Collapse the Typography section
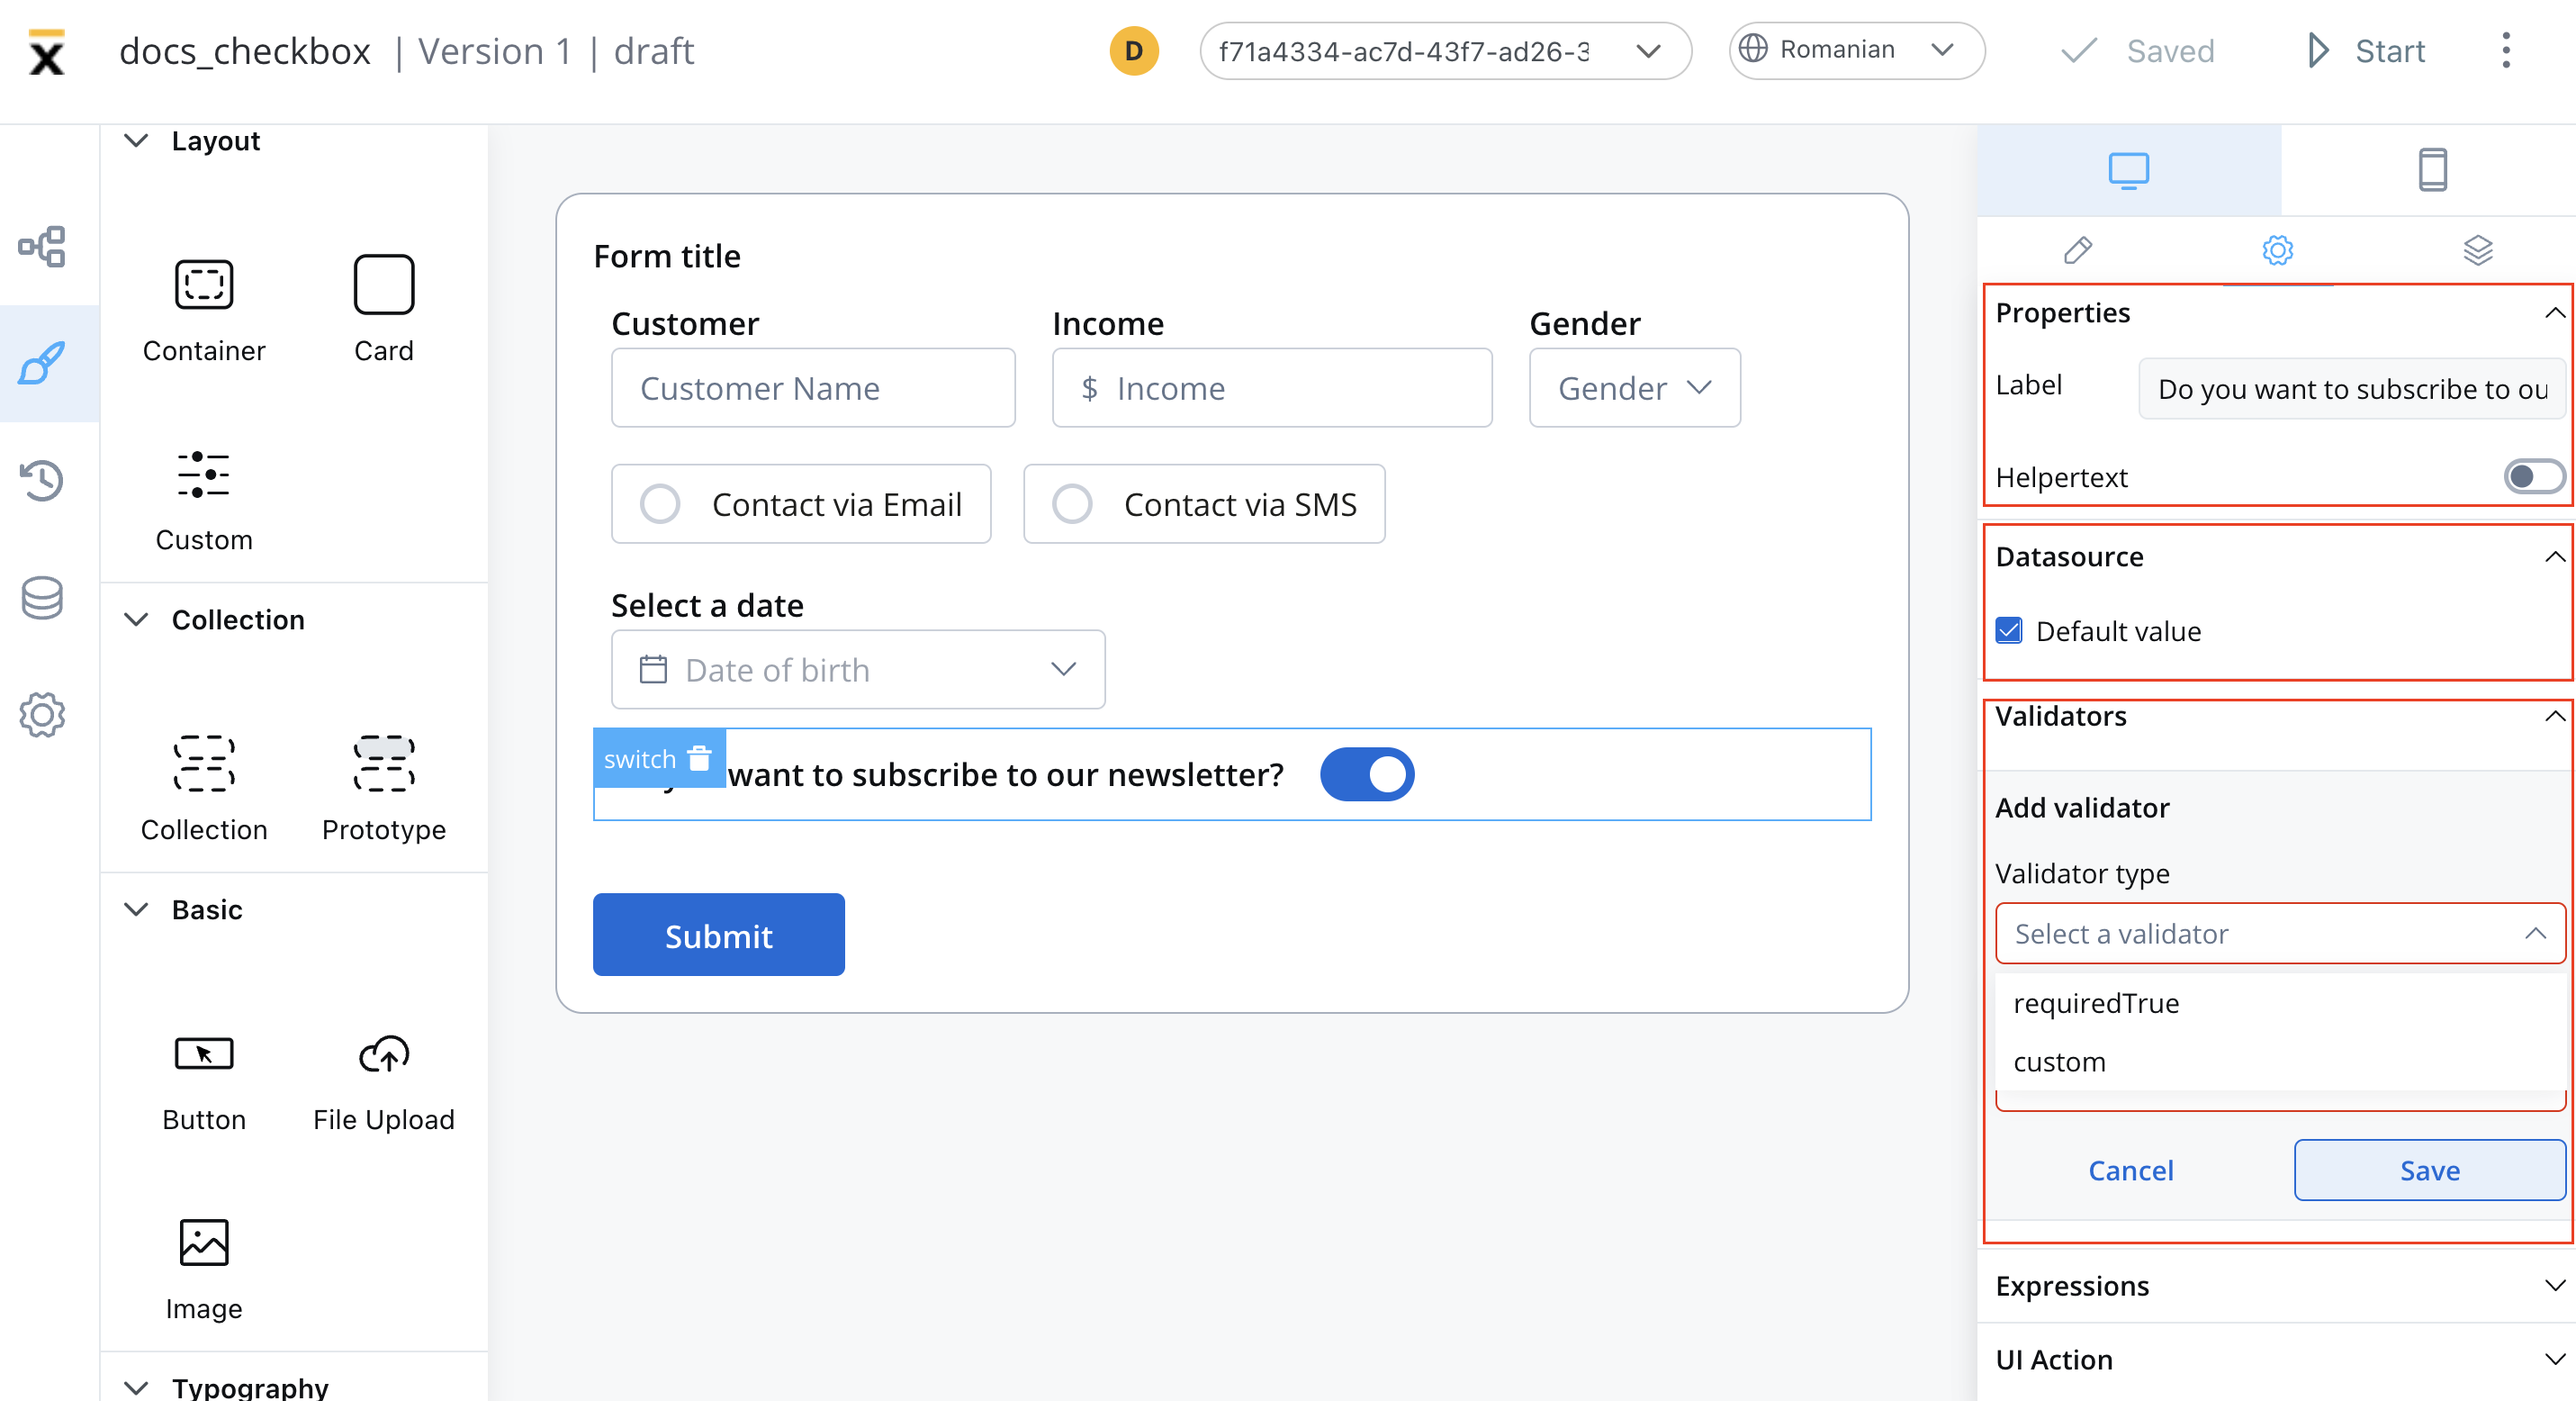This screenshot has height=1401, width=2576. [x=136, y=1388]
